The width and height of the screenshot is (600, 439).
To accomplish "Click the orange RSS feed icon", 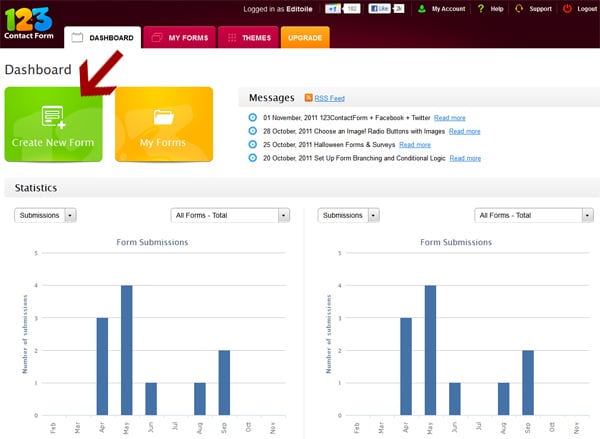I will click(x=308, y=98).
